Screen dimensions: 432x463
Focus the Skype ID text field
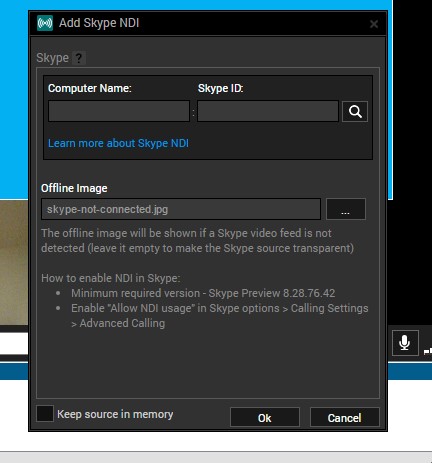click(x=268, y=111)
